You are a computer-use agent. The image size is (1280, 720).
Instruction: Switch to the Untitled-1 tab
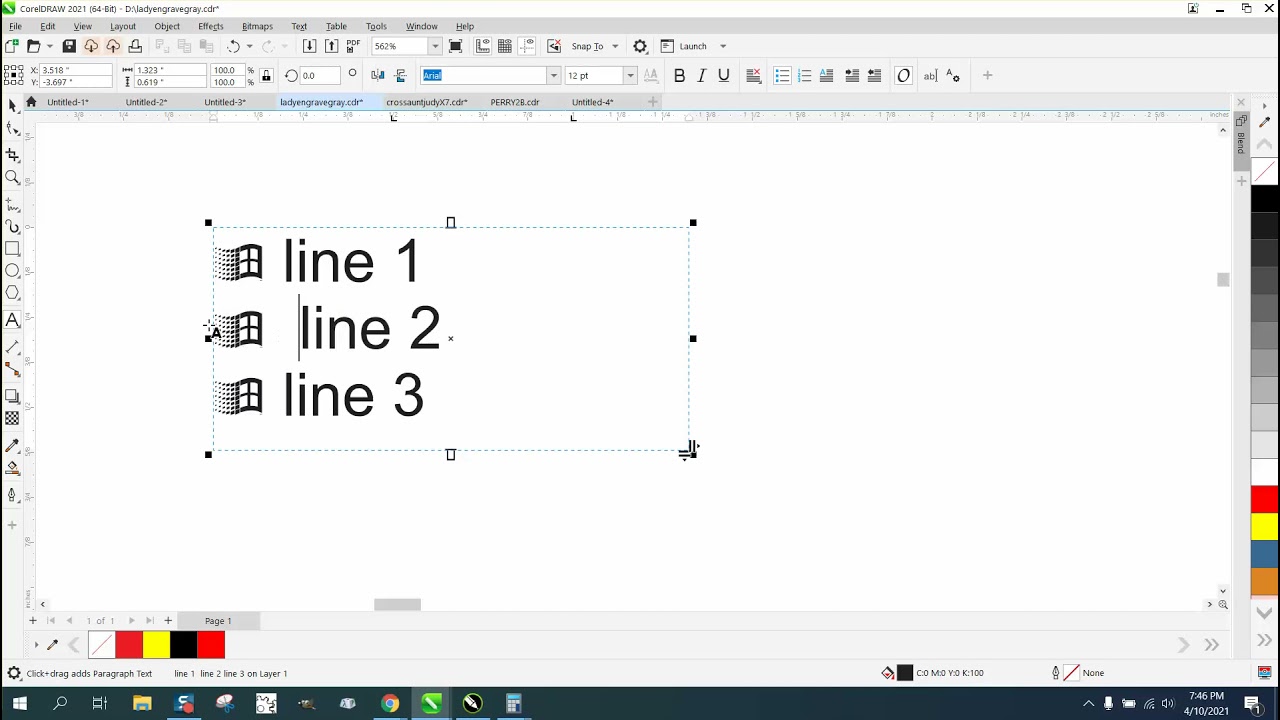[x=68, y=102]
